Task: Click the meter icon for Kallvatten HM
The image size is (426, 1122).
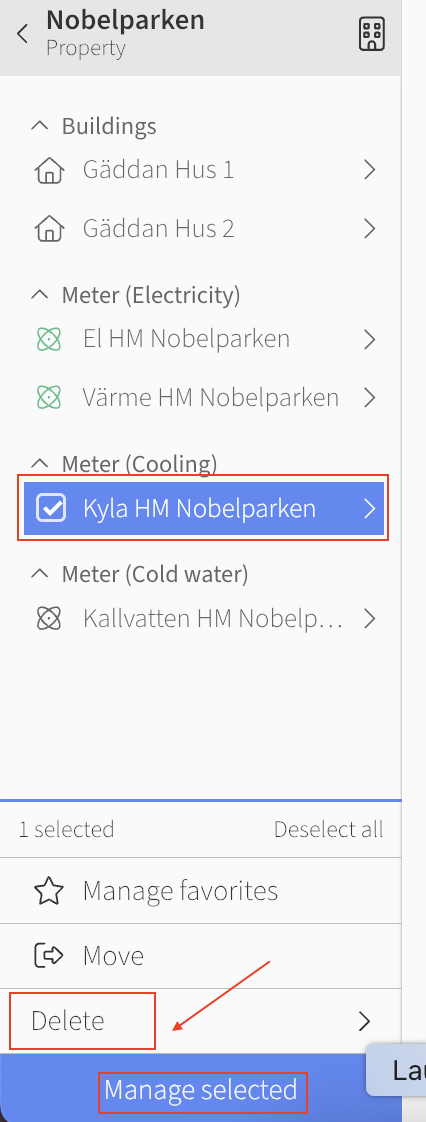Action: (49, 618)
